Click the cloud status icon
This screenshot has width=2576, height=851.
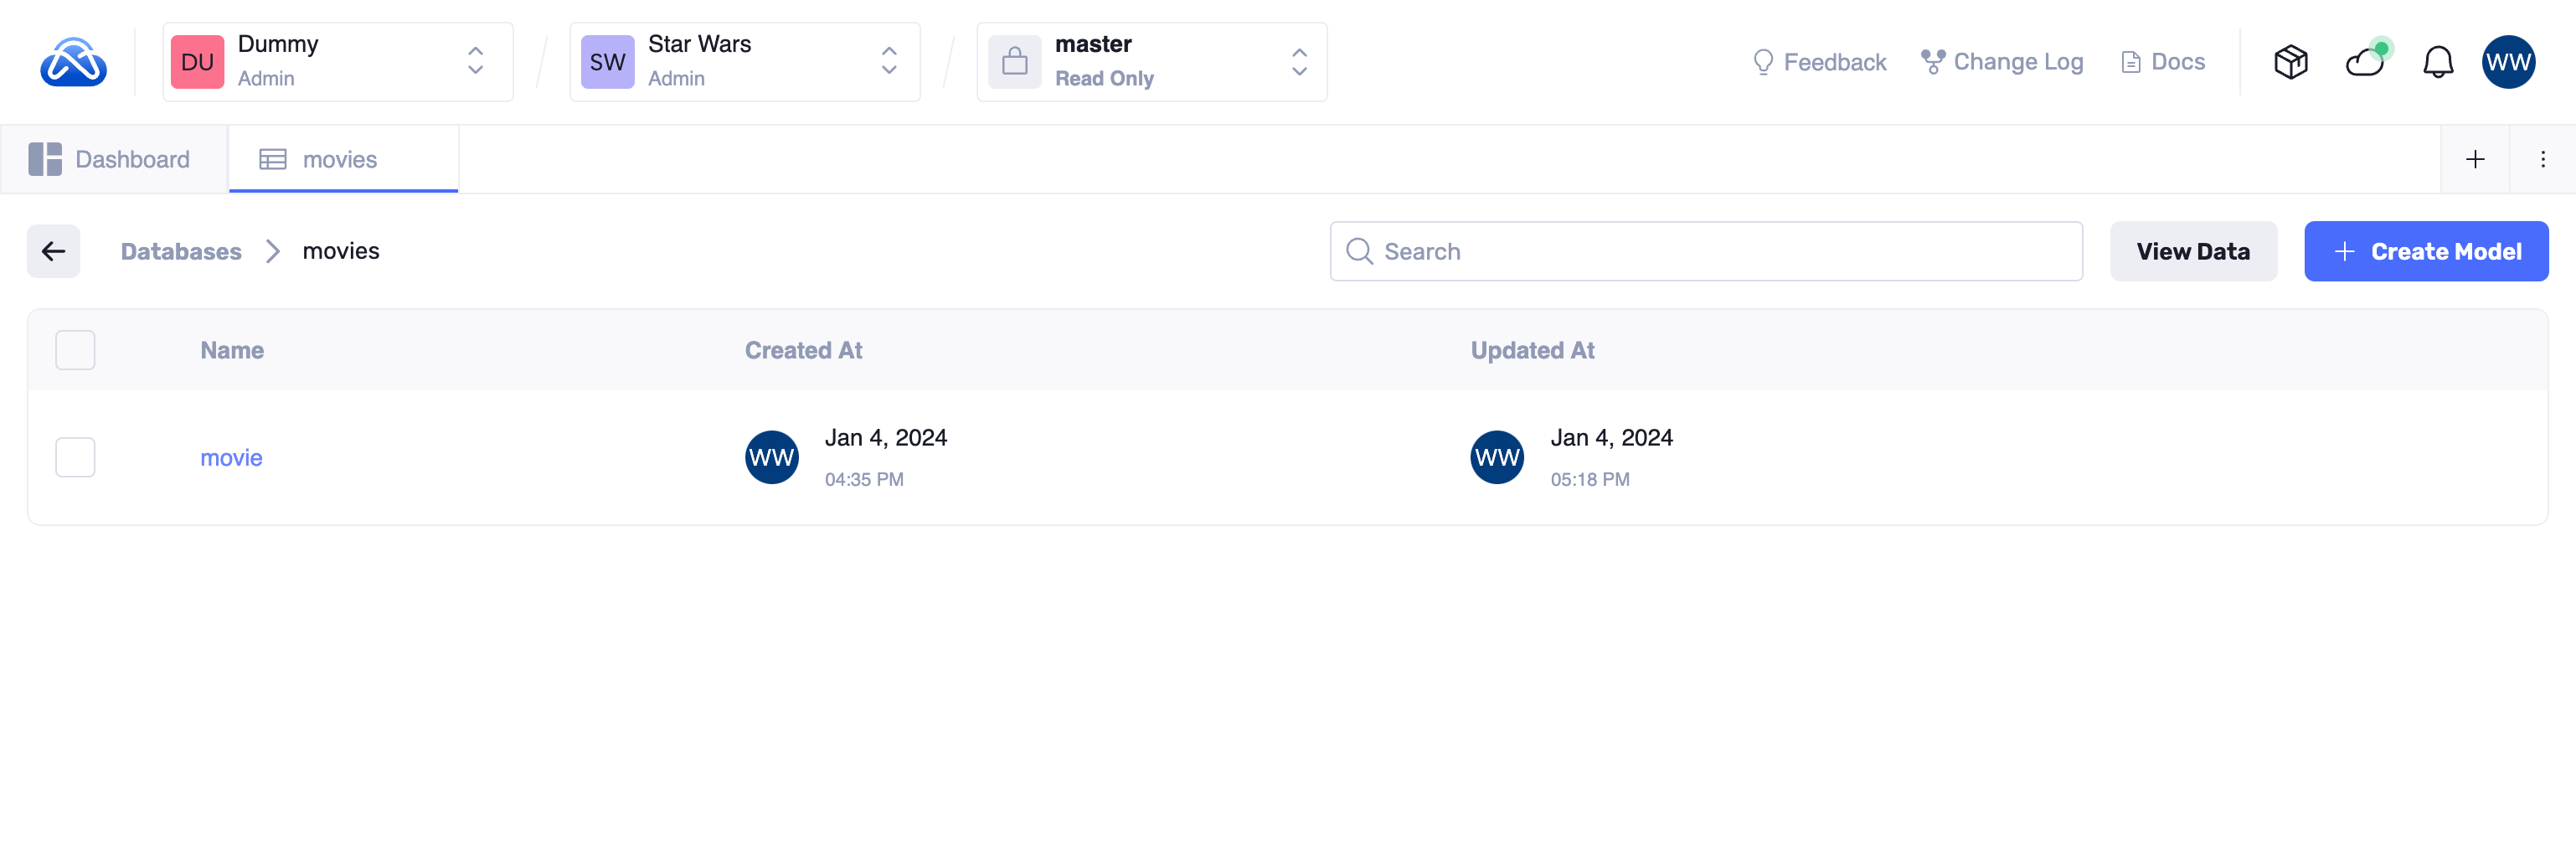2365,62
